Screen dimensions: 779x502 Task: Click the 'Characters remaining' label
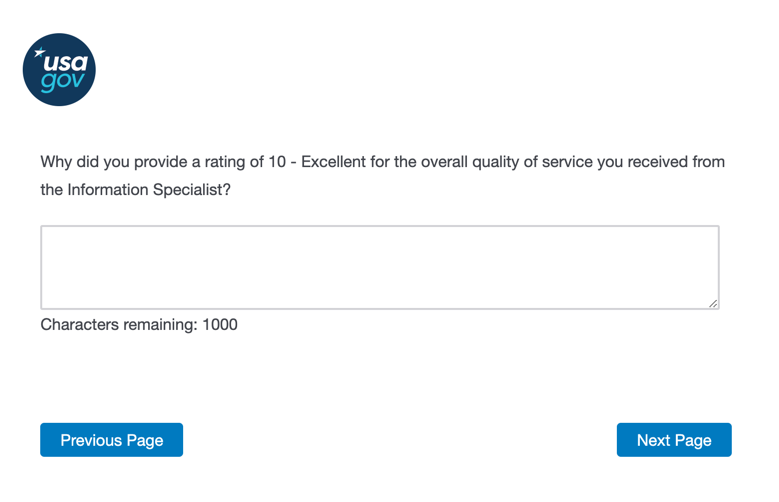119,324
